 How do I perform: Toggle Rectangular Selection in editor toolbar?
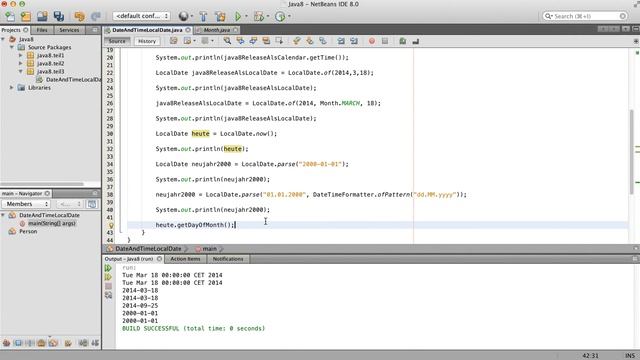279,41
